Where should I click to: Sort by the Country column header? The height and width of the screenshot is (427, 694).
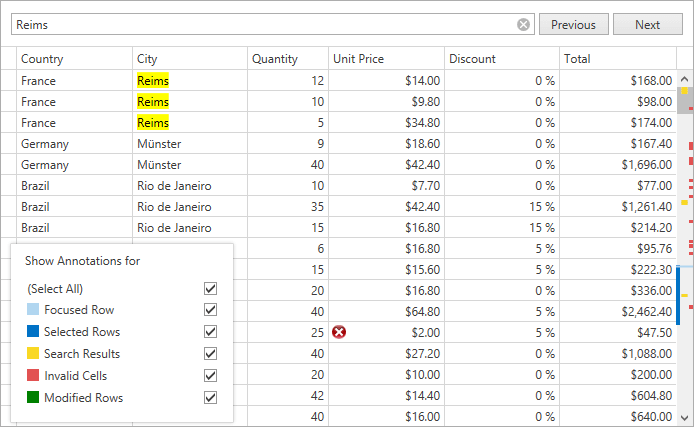click(74, 59)
